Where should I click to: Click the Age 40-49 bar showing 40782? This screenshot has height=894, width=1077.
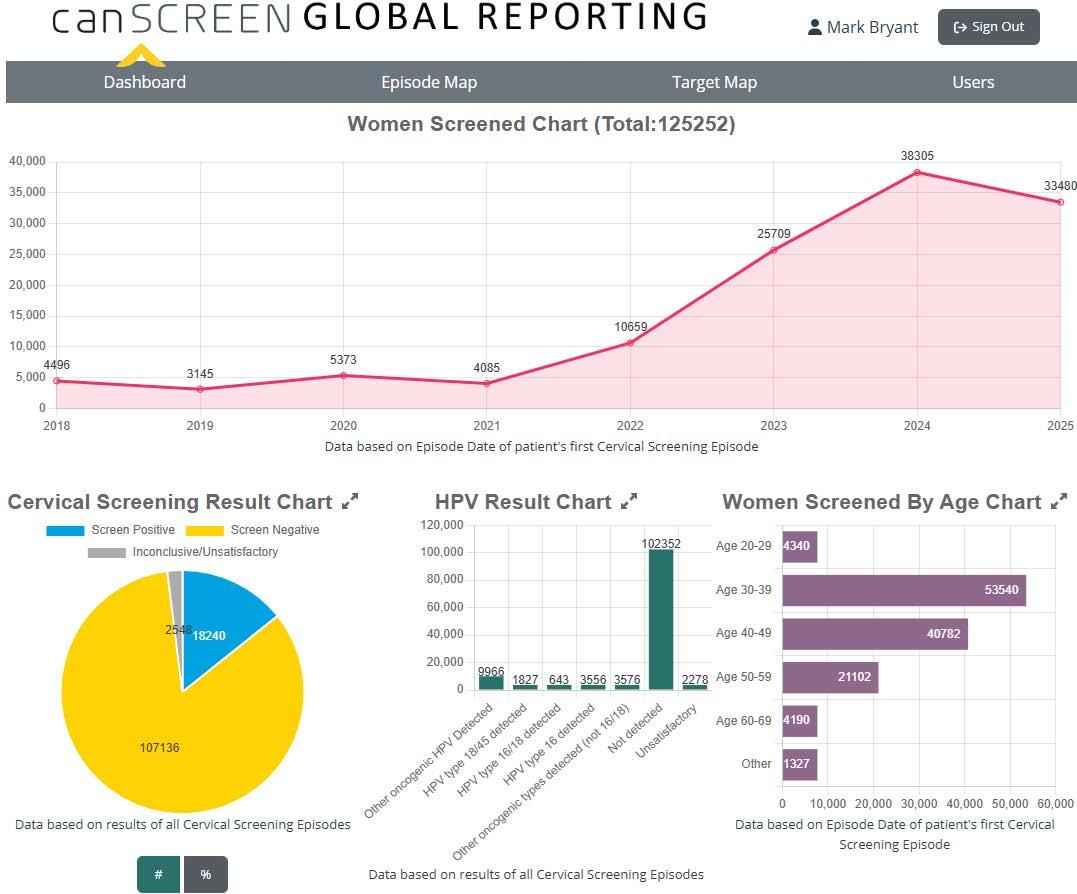point(875,634)
